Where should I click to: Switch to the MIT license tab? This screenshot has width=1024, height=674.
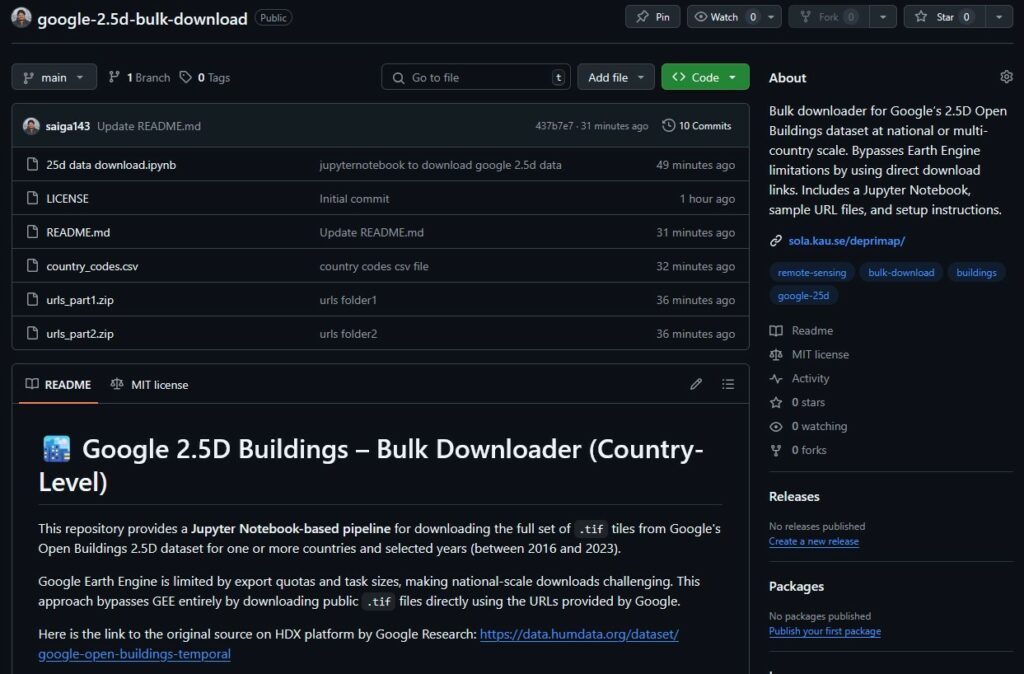tap(150, 385)
